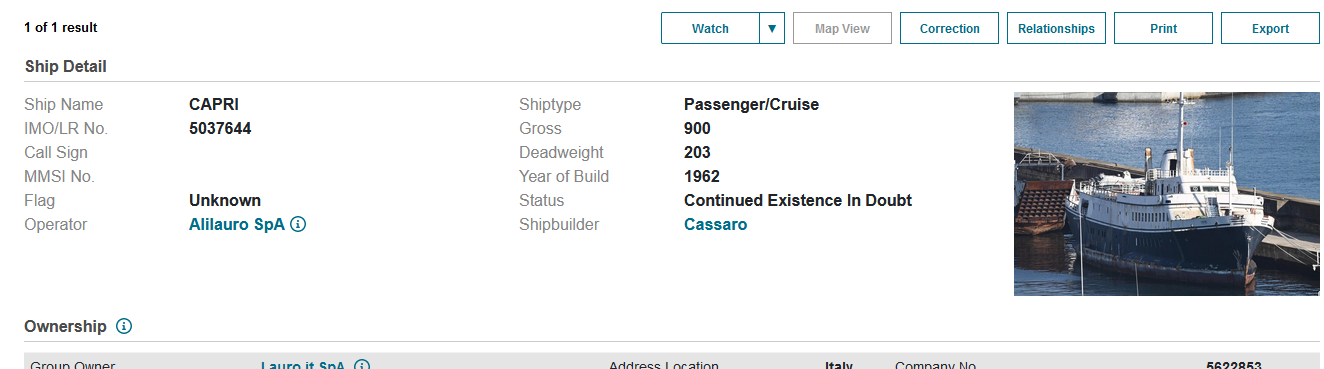The height and width of the screenshot is (369, 1324).
Task: Open the Alilauro SpA operator link
Action: click(237, 225)
